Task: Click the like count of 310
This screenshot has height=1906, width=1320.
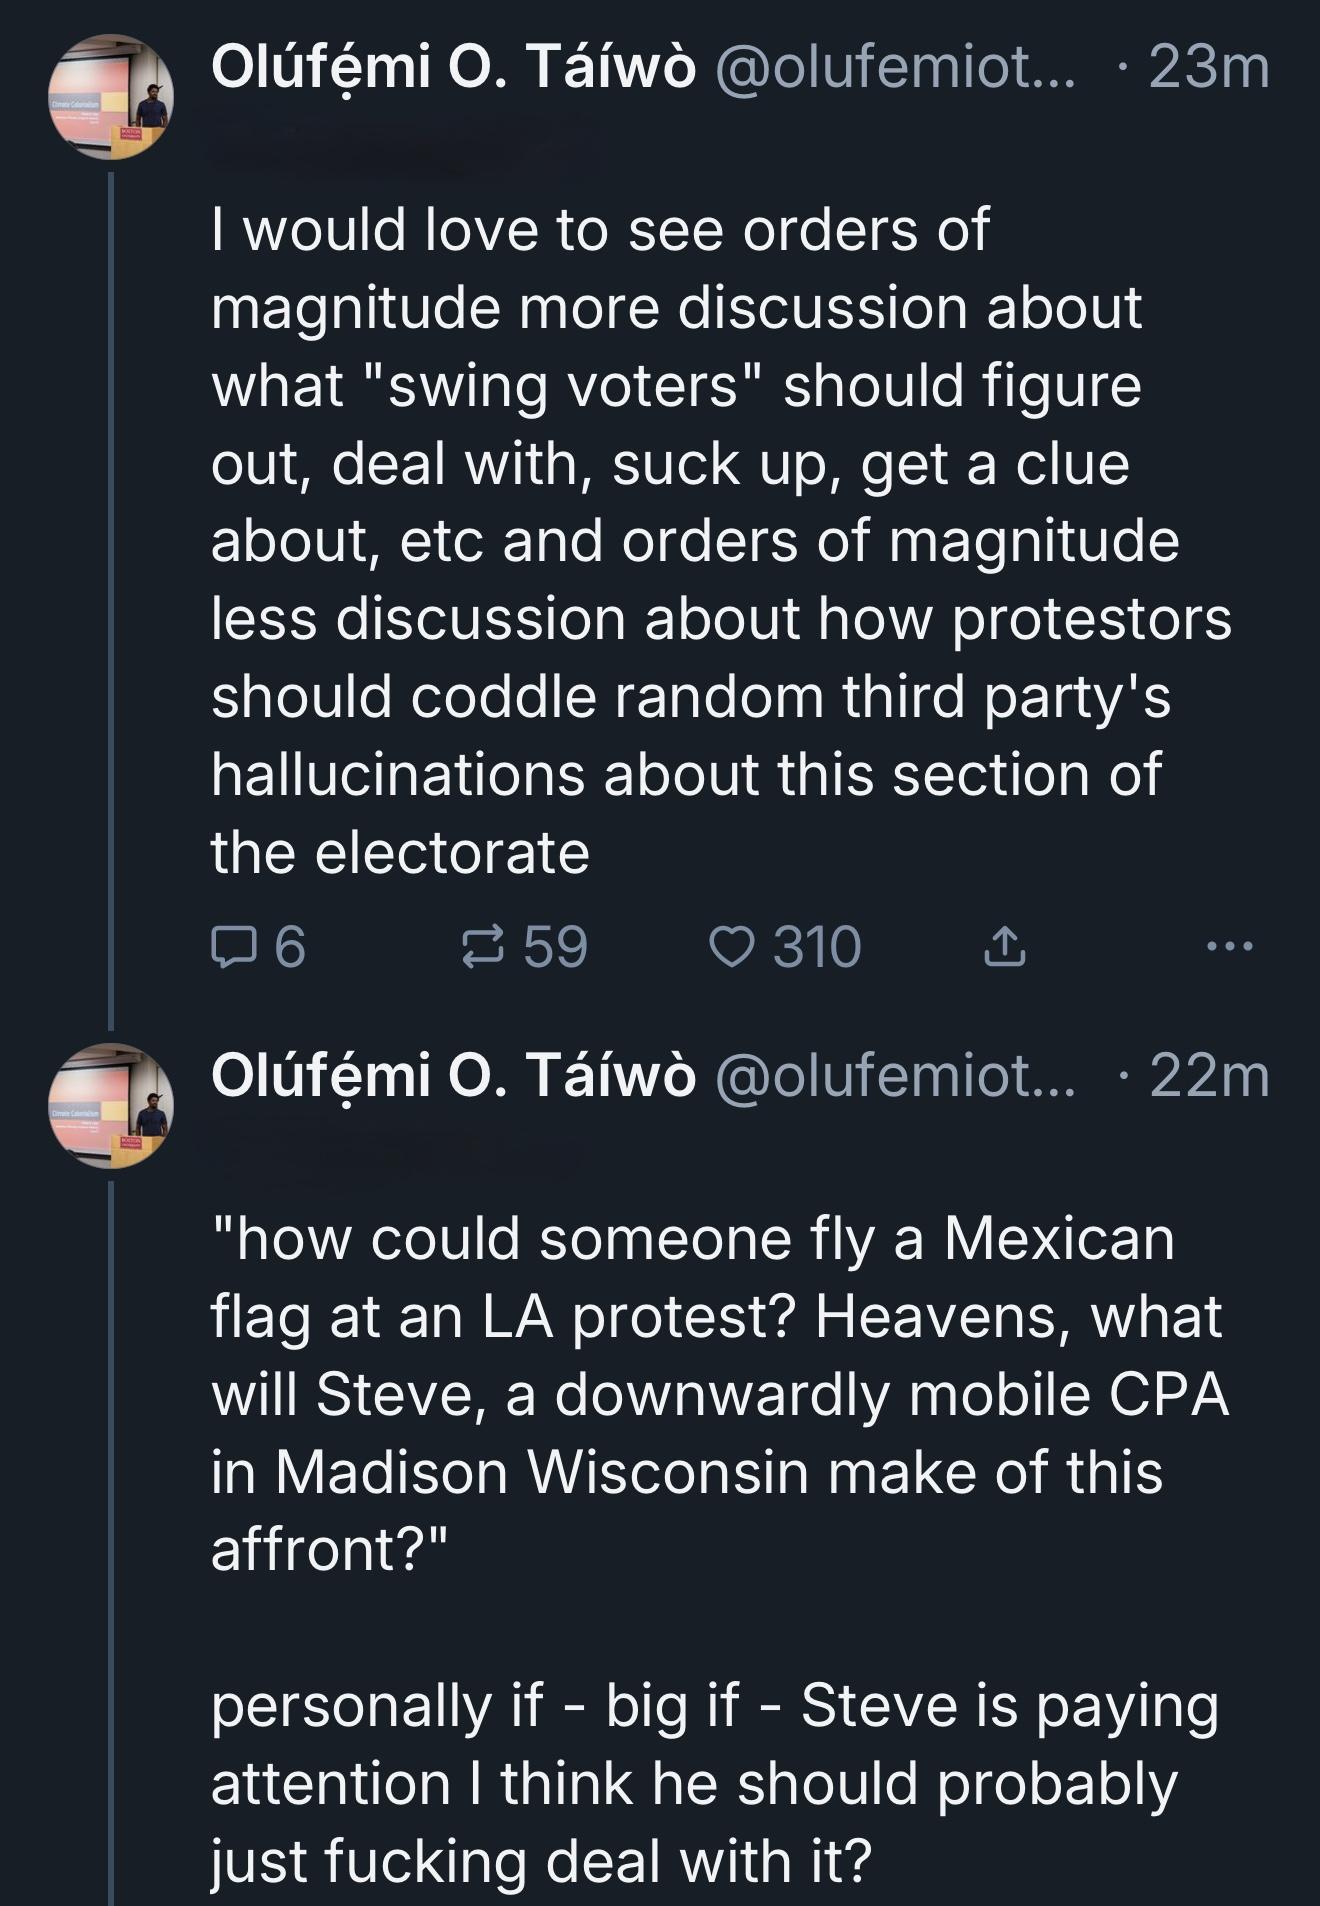Action: 816,946
